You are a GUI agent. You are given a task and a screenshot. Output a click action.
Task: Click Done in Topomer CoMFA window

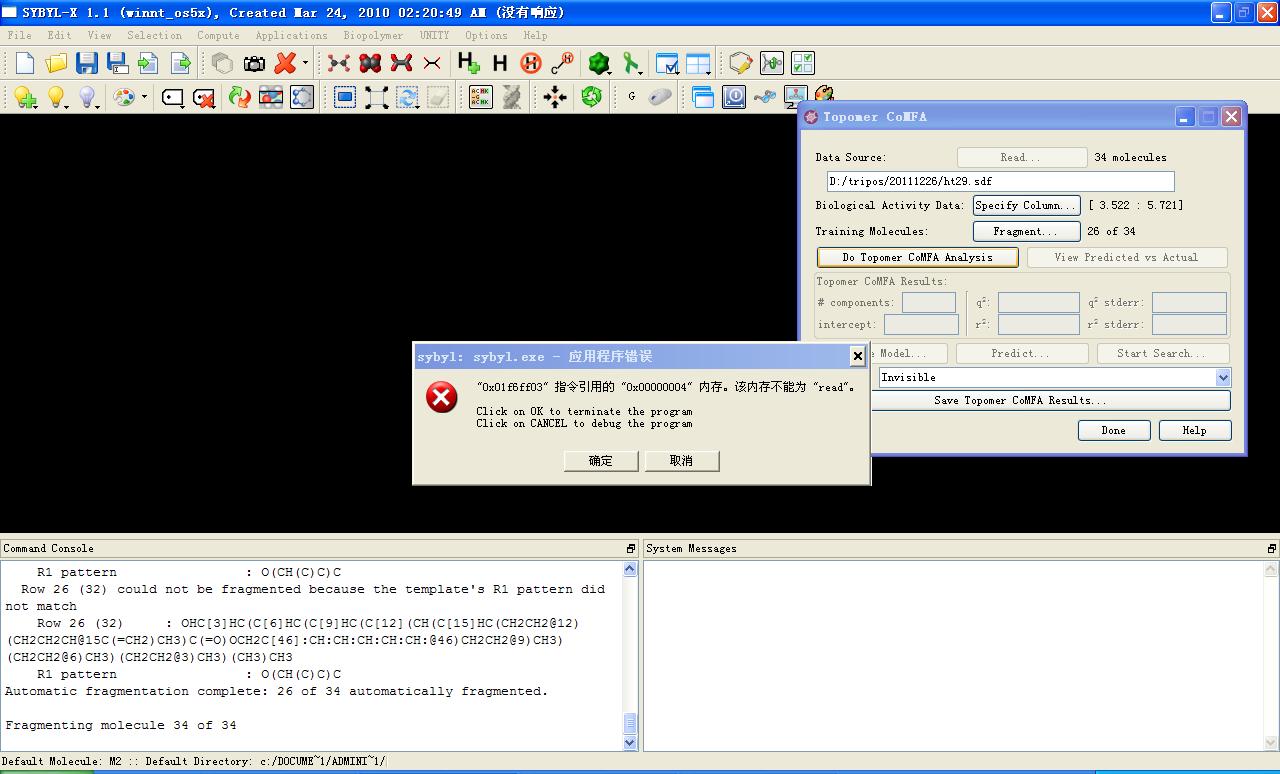1113,430
